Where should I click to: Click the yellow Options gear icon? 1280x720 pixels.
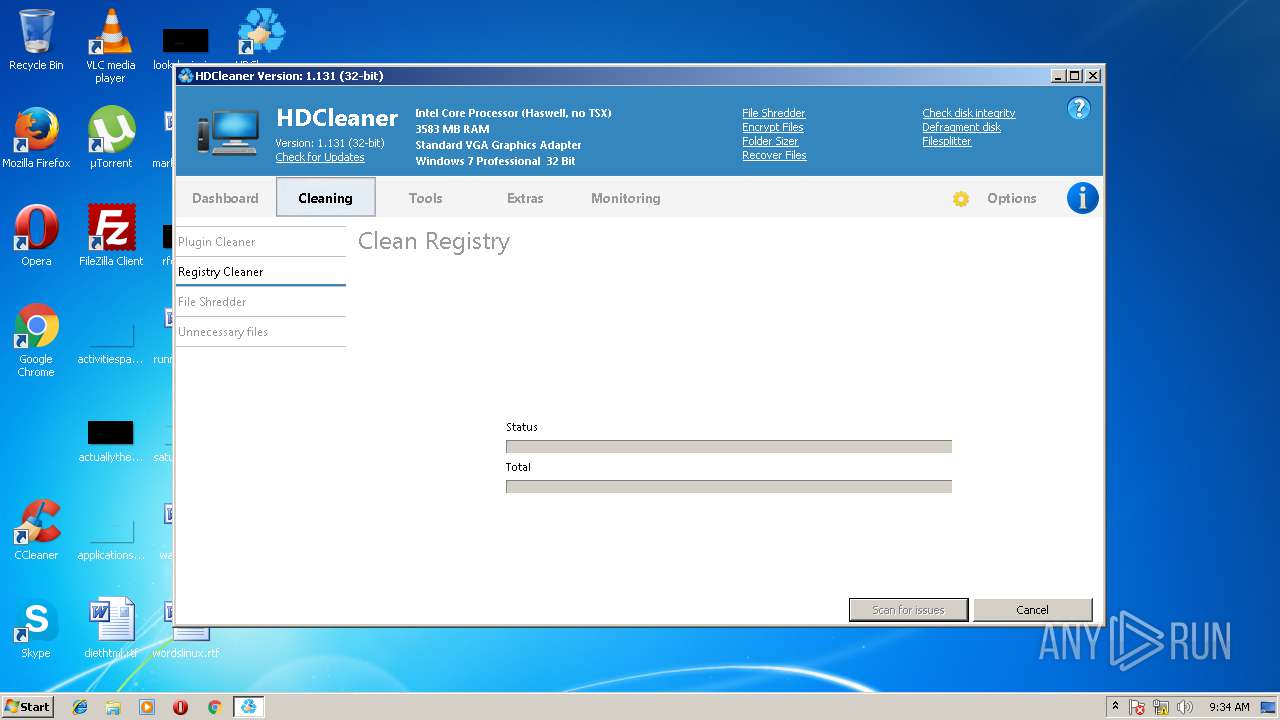coord(961,199)
